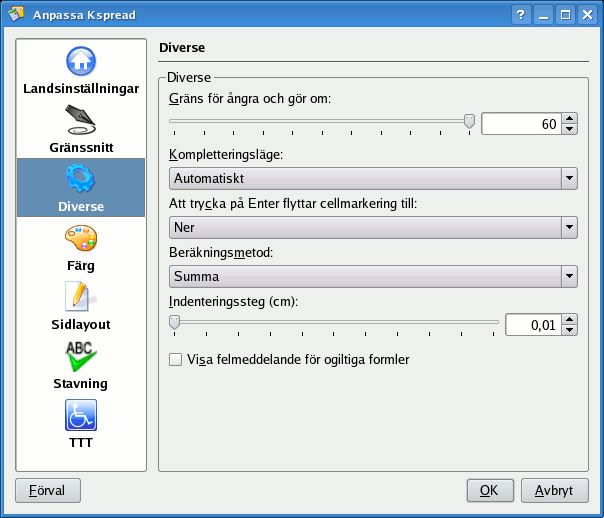
Task: Enable Visa felmeddelande för ogiltiga formler
Action: [x=177, y=359]
